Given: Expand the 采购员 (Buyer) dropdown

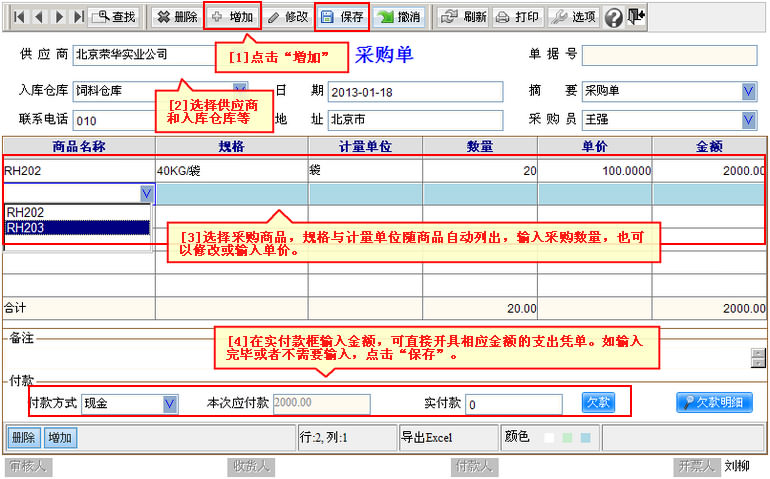Looking at the screenshot, I should (749, 119).
